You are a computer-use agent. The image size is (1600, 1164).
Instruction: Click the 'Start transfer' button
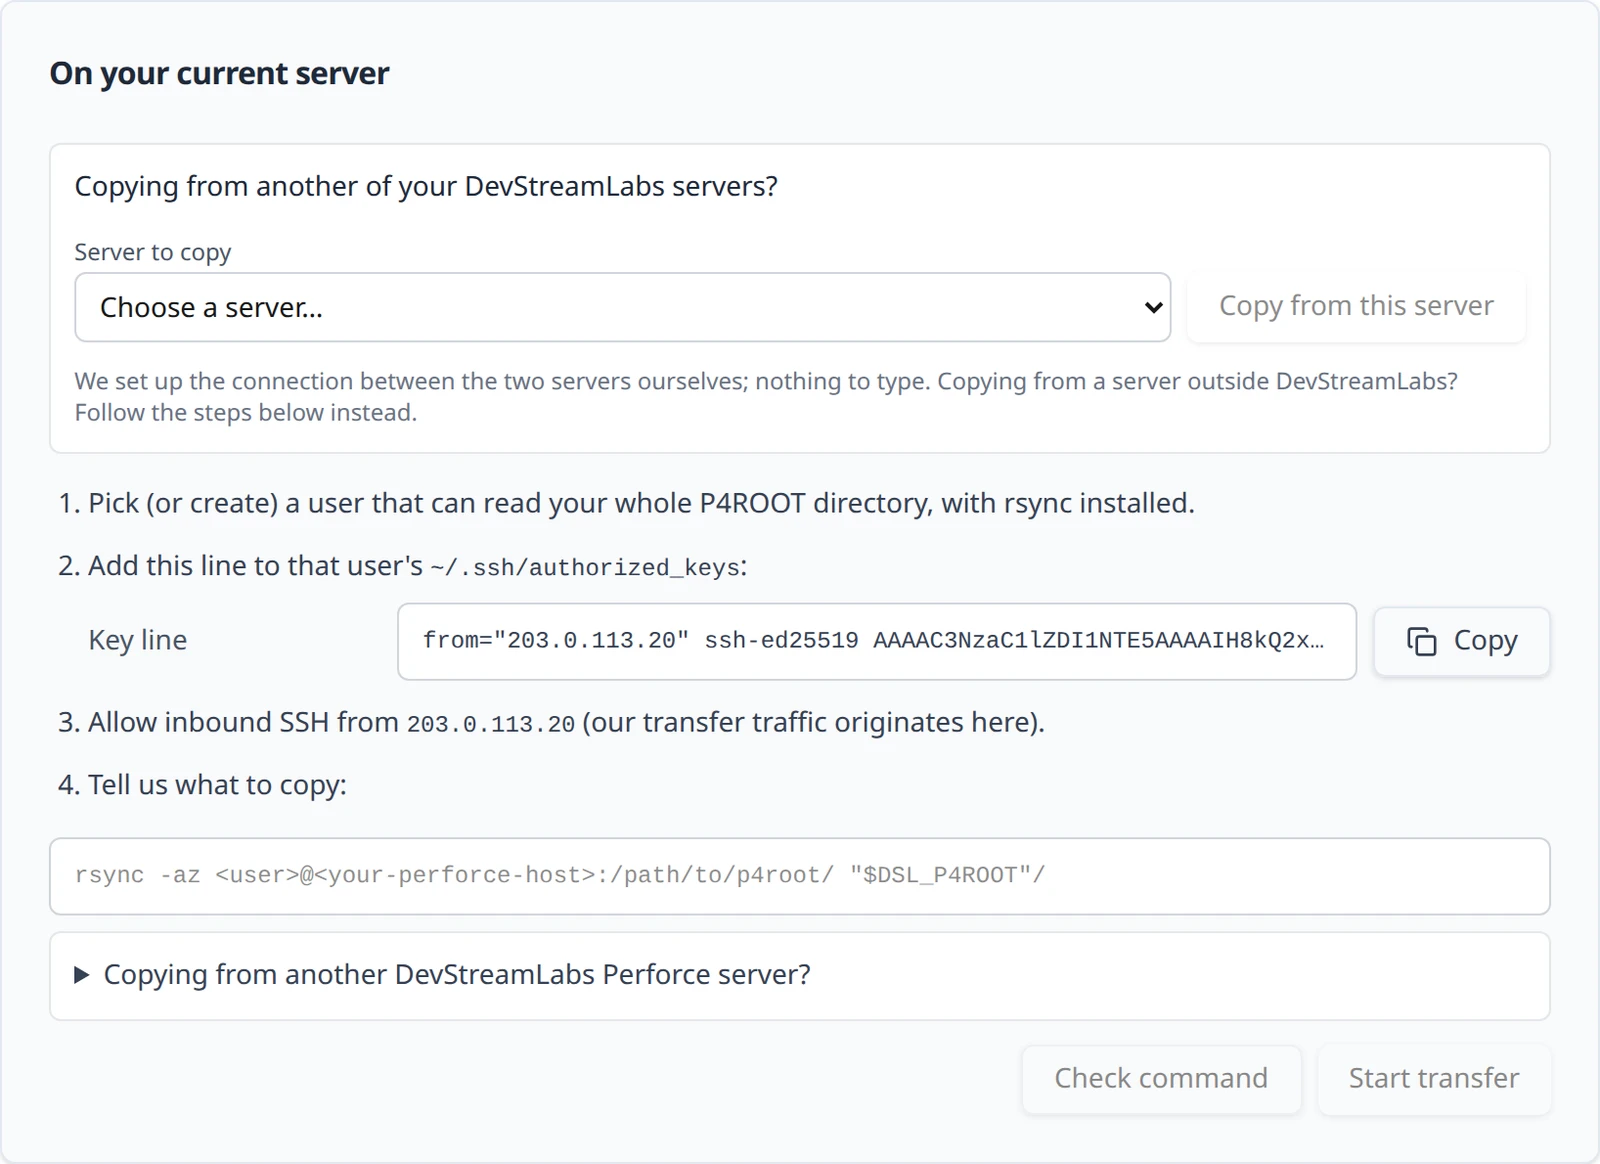[x=1434, y=1079]
